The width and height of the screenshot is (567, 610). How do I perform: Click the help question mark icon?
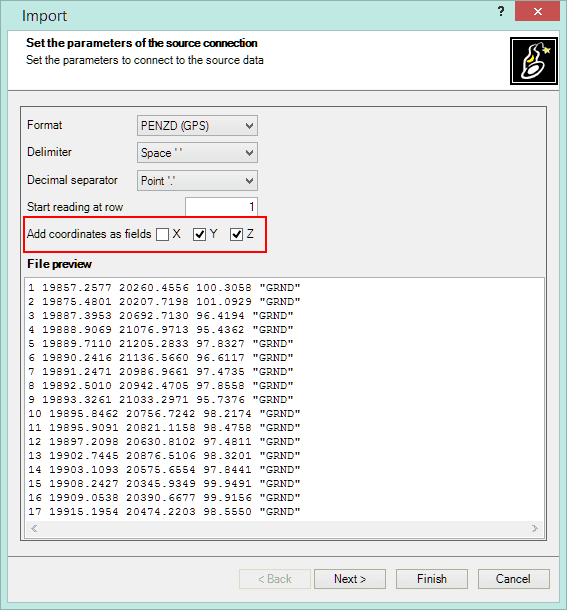tap(501, 11)
